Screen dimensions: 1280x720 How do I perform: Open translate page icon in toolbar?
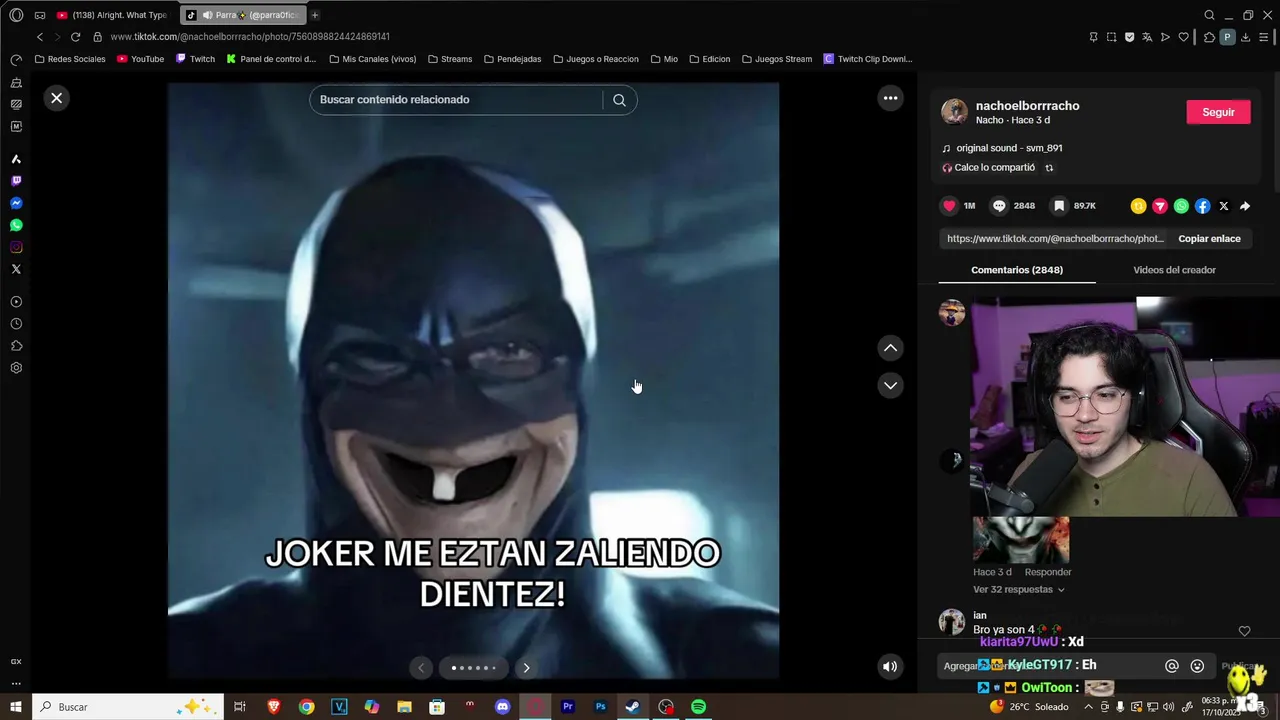pyautogui.click(x=1147, y=37)
